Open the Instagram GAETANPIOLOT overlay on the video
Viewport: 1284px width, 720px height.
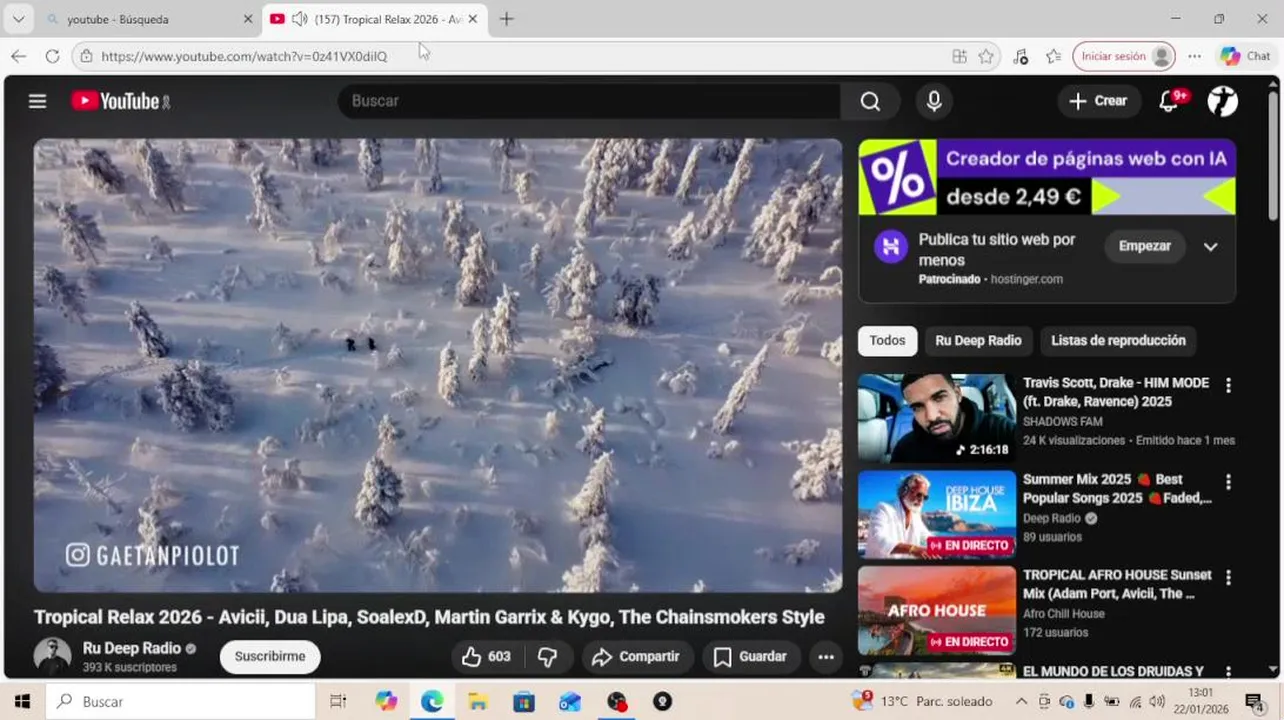(152, 555)
